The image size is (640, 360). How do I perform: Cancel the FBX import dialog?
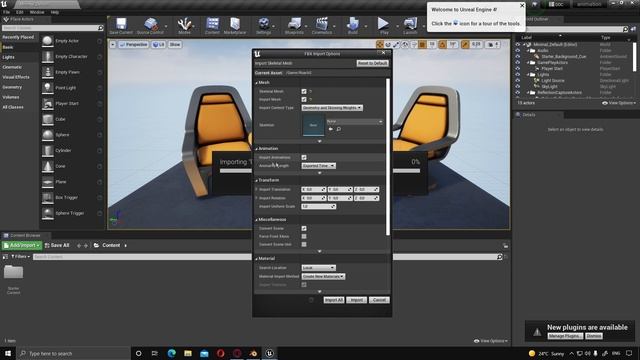point(379,300)
